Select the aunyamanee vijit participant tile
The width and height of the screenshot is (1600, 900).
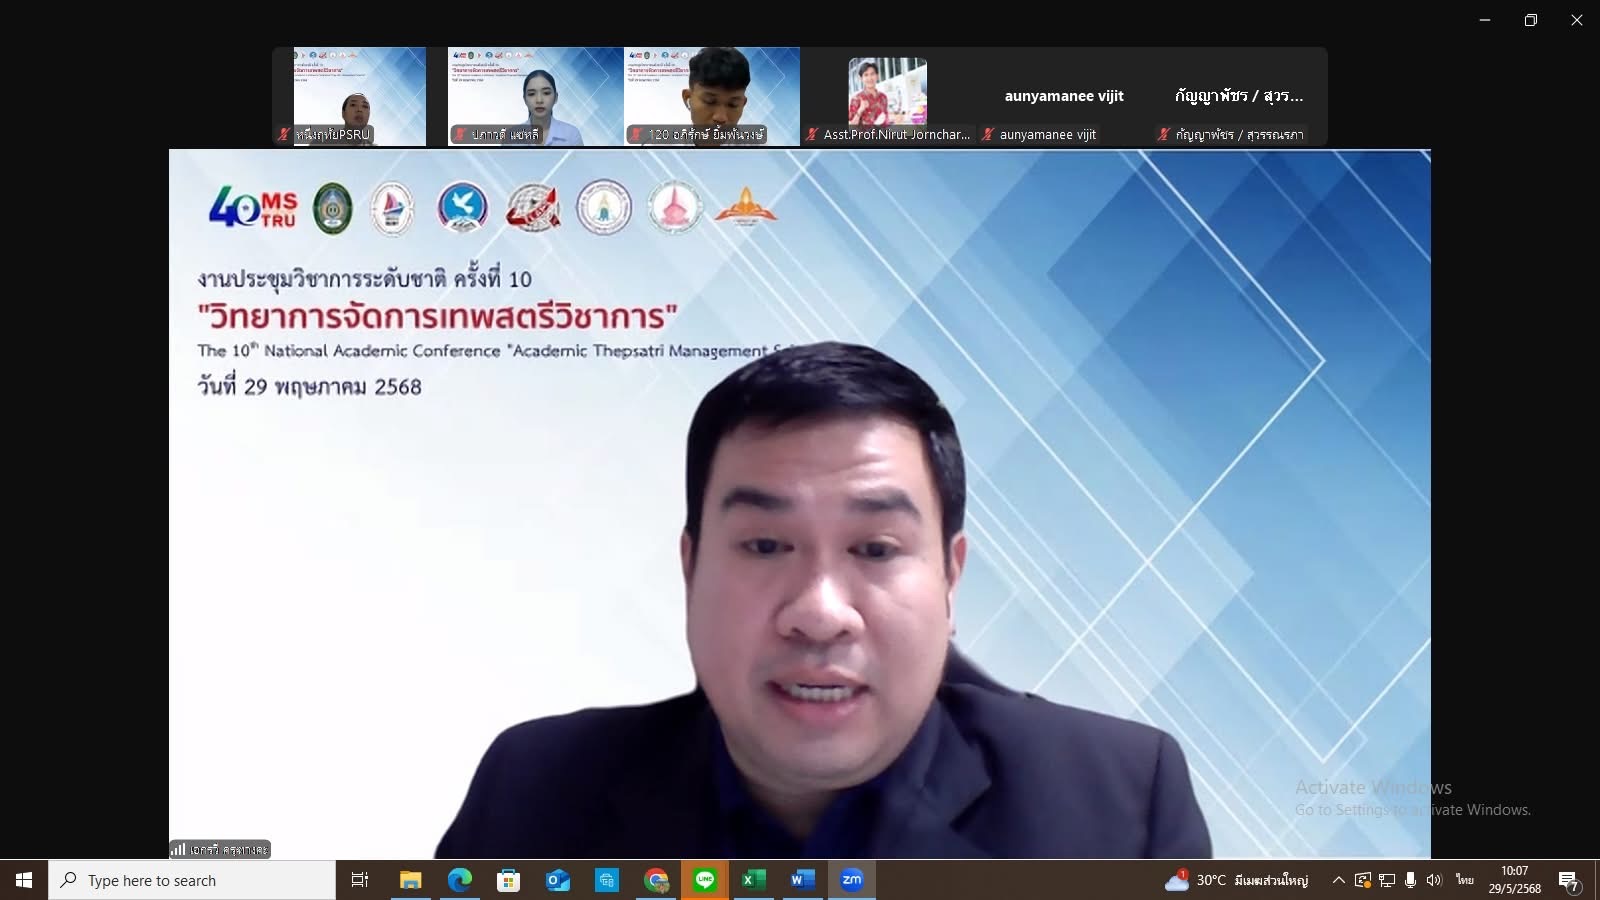coord(1064,97)
